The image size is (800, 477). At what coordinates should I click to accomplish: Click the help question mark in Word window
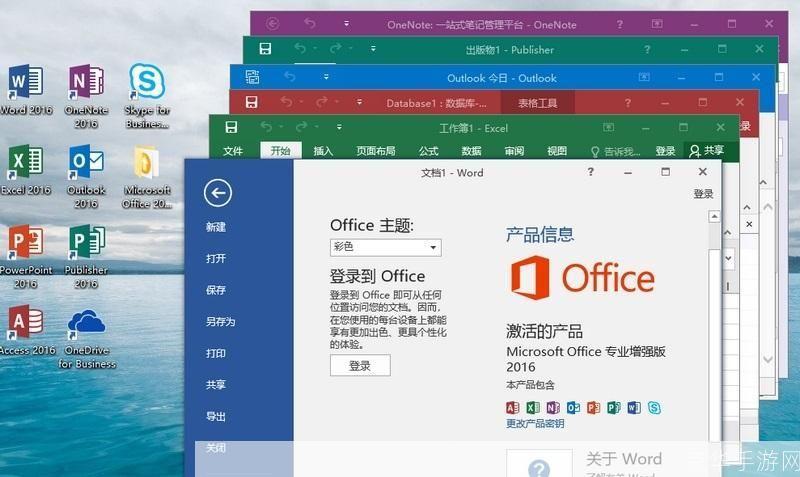click(590, 172)
